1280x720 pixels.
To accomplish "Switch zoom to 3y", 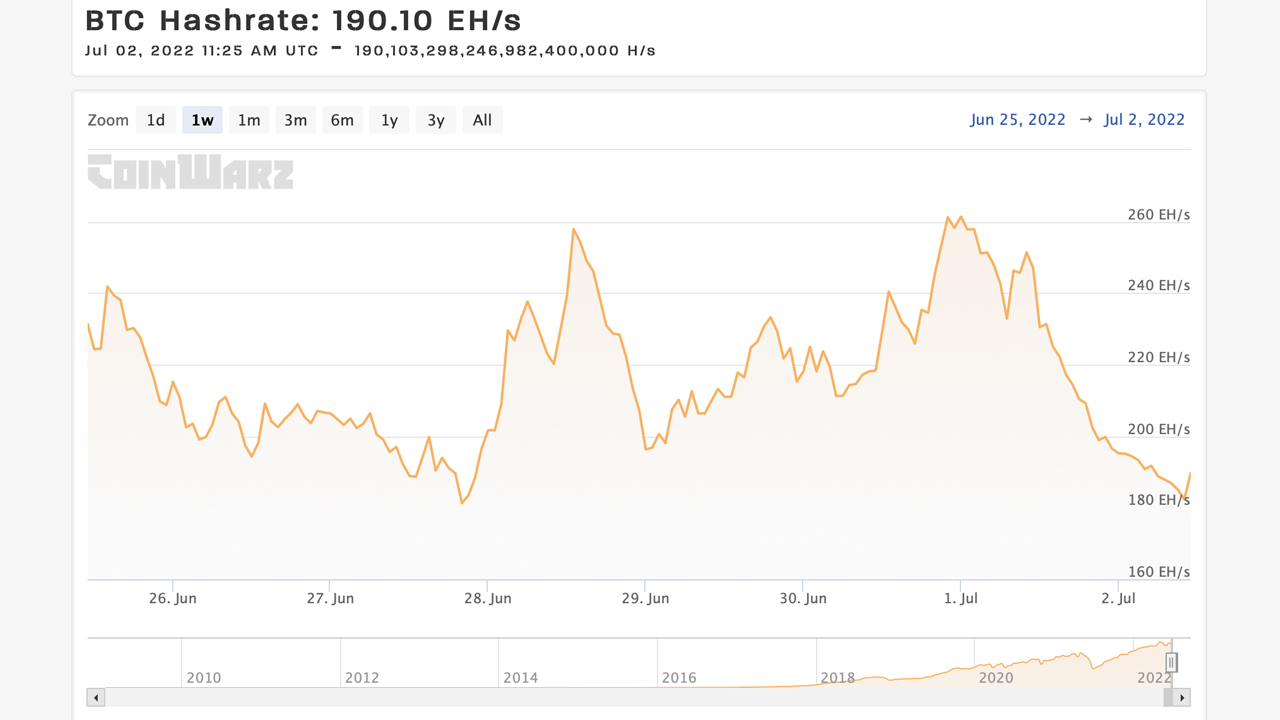I will tap(436, 120).
